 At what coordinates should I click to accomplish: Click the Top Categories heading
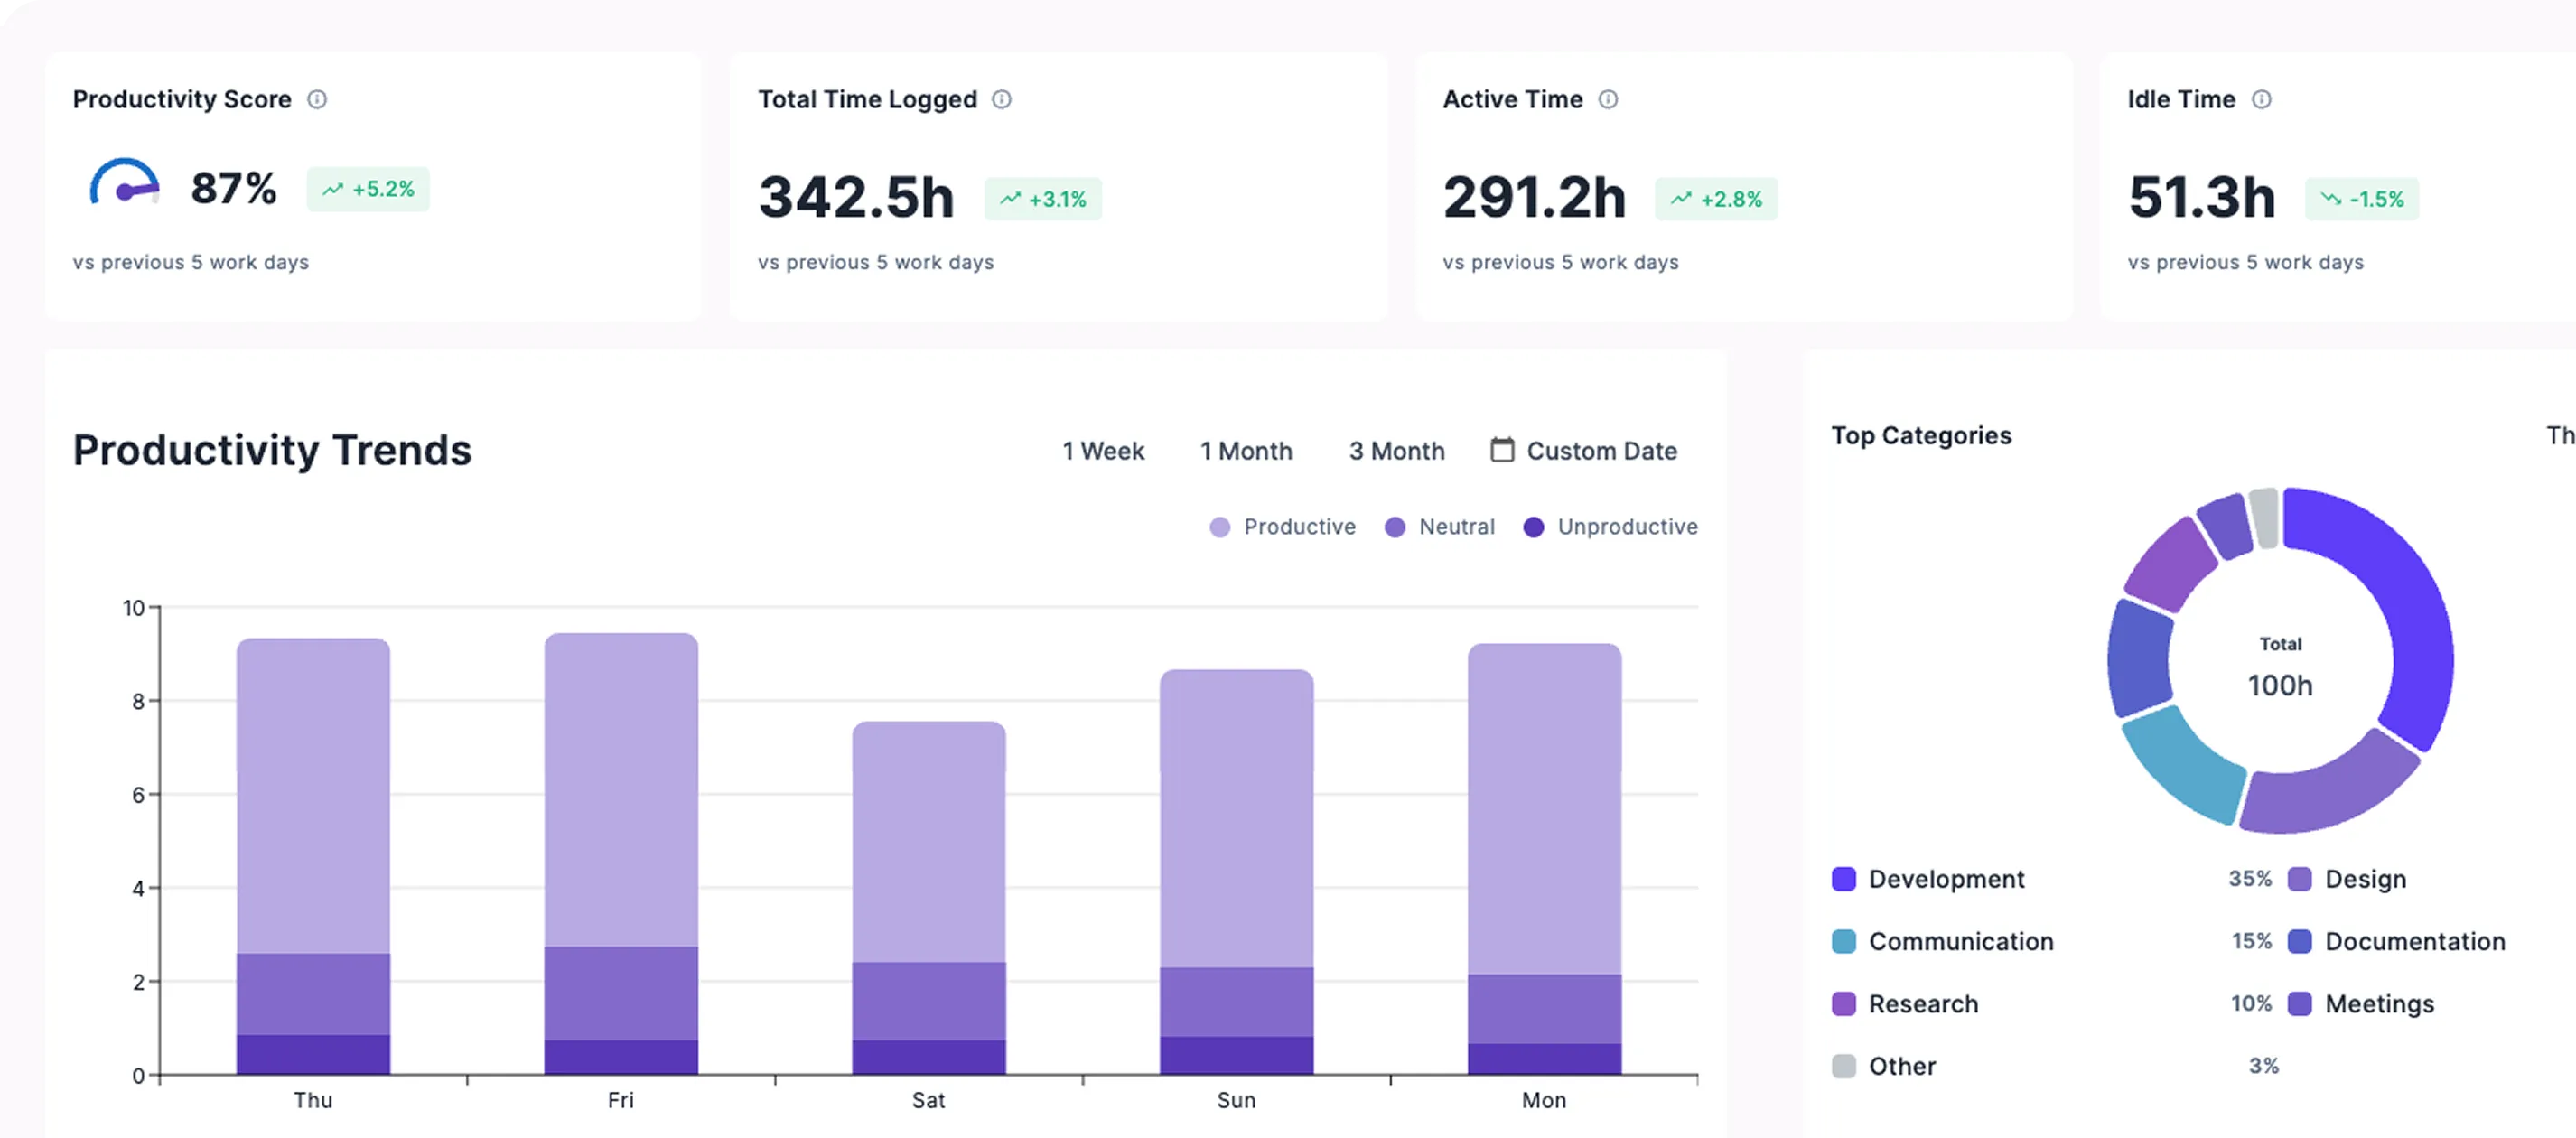[1921, 436]
